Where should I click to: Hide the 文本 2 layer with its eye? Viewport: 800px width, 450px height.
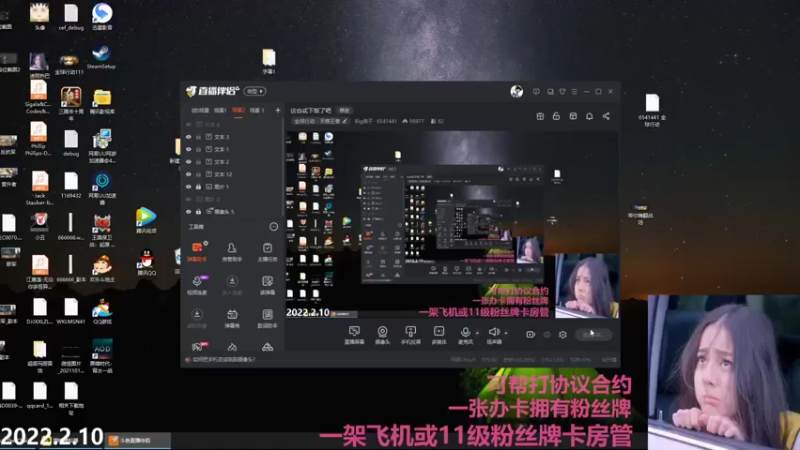[x=189, y=162]
